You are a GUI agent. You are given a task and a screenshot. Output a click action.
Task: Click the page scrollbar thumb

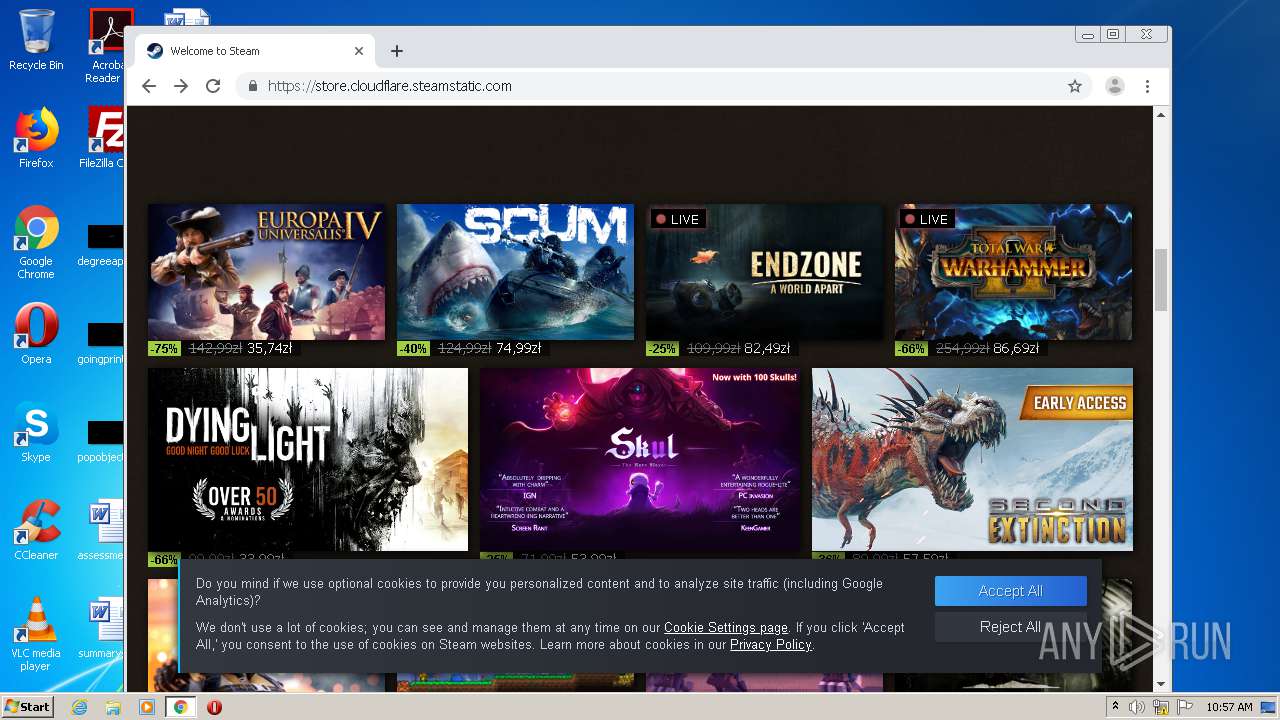coord(1161,280)
